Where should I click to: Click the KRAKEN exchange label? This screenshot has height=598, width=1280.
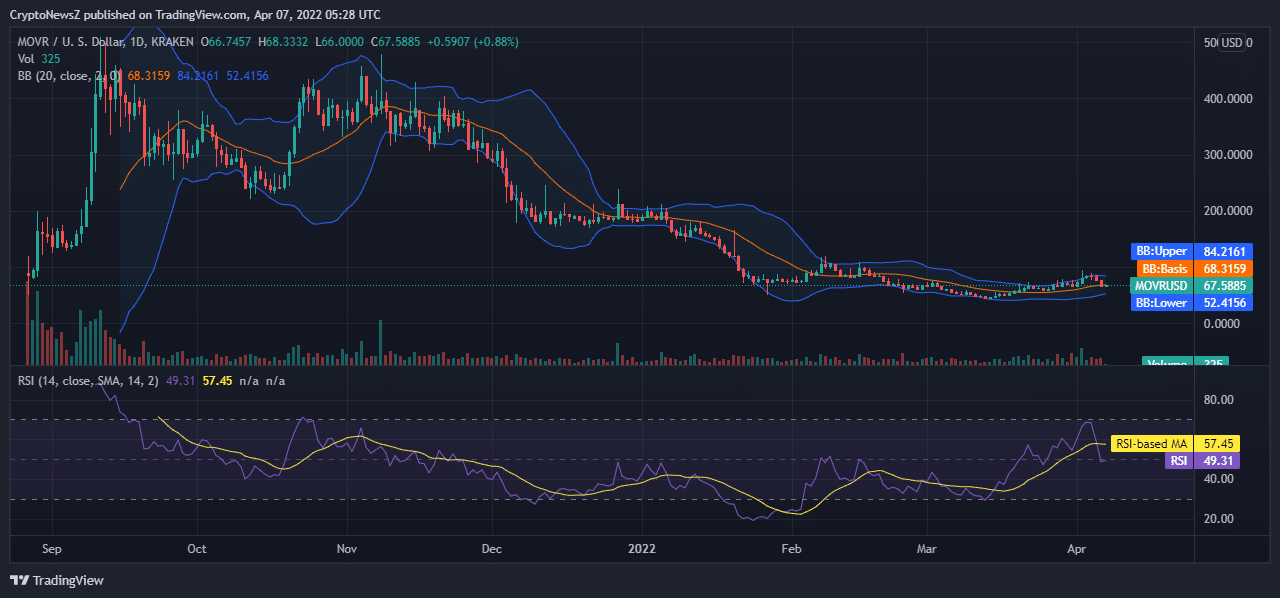pyautogui.click(x=172, y=43)
